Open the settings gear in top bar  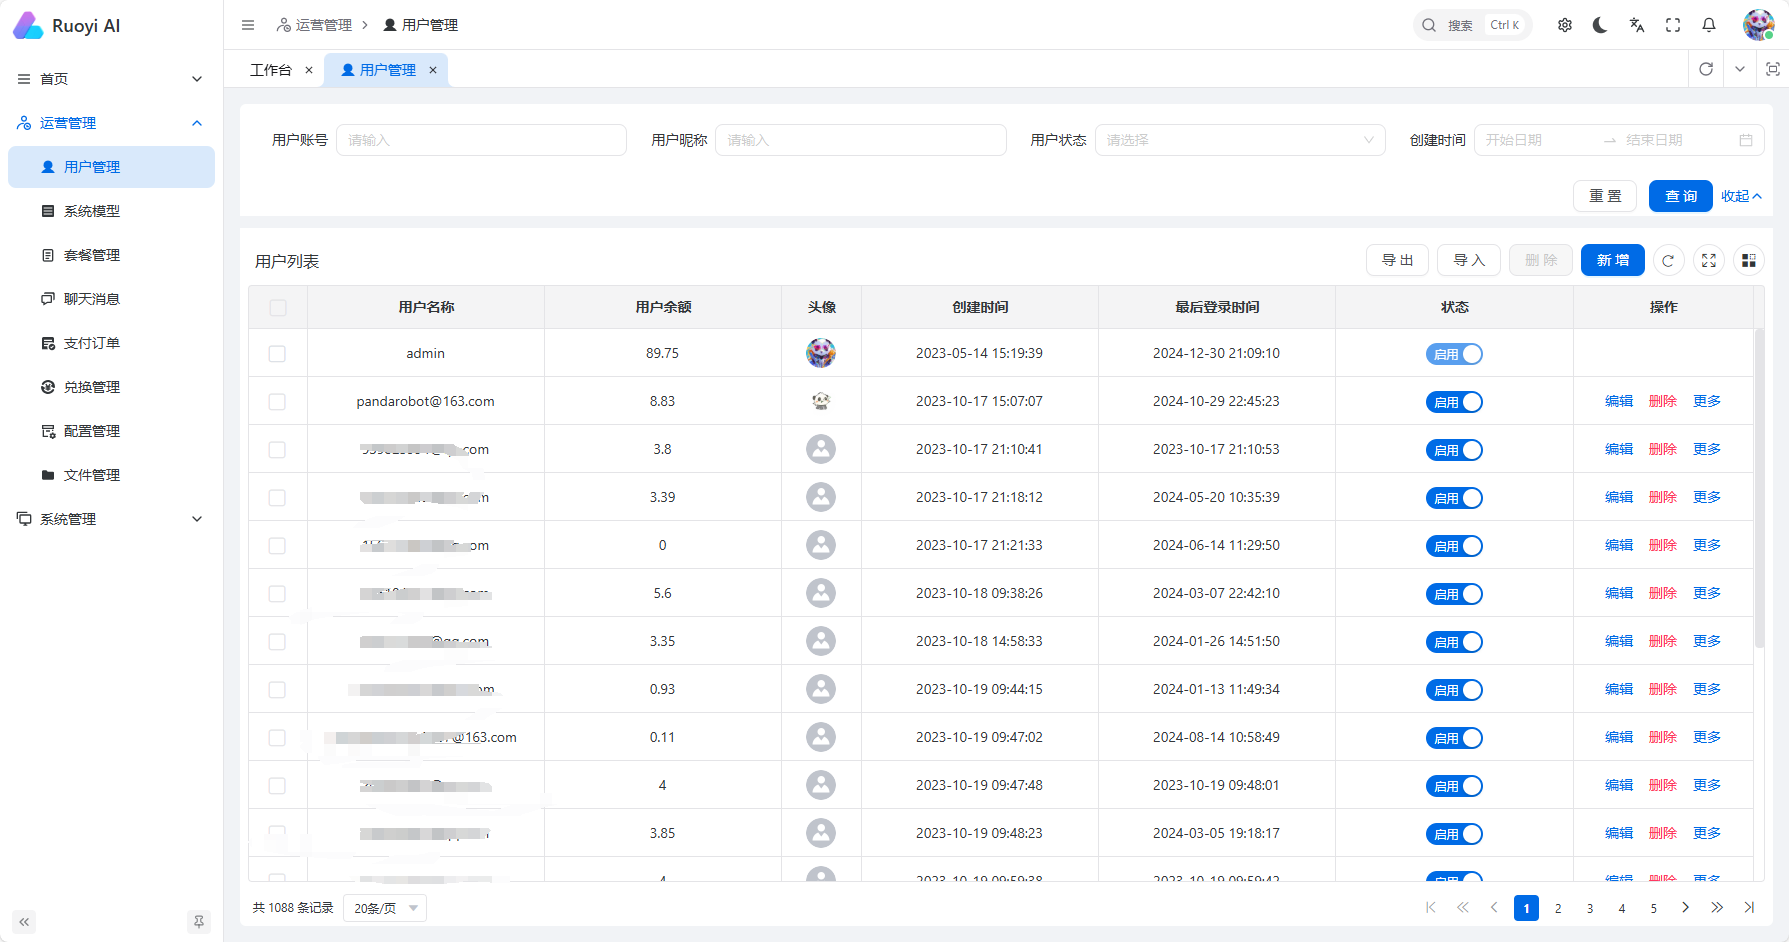point(1565,25)
